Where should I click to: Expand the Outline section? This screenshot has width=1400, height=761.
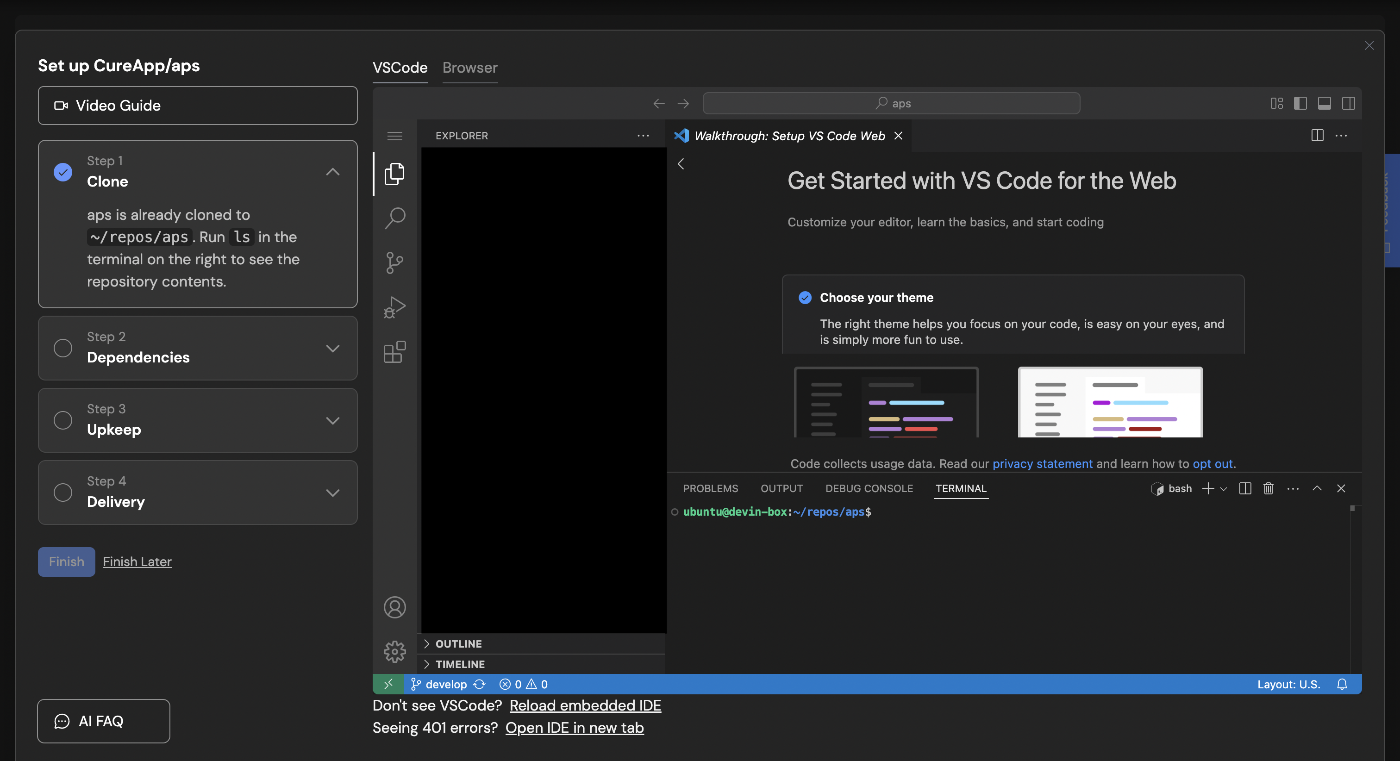(x=543, y=644)
